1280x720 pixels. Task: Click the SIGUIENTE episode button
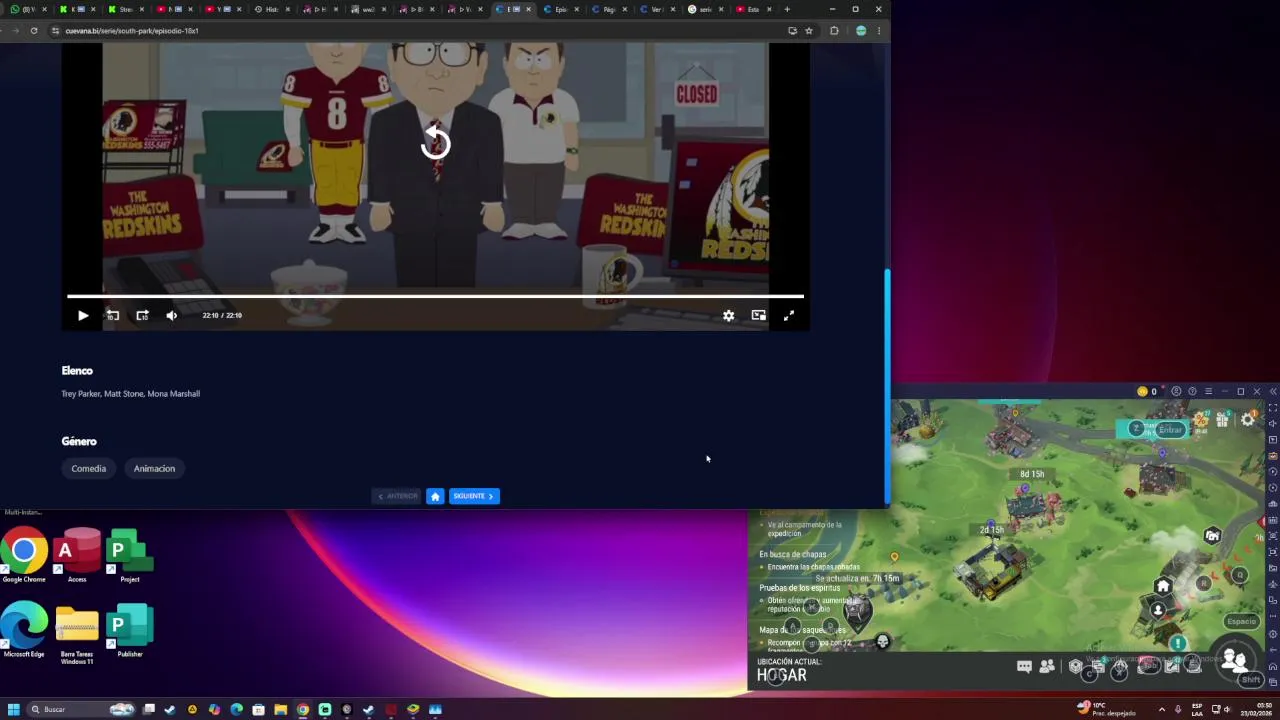(474, 496)
